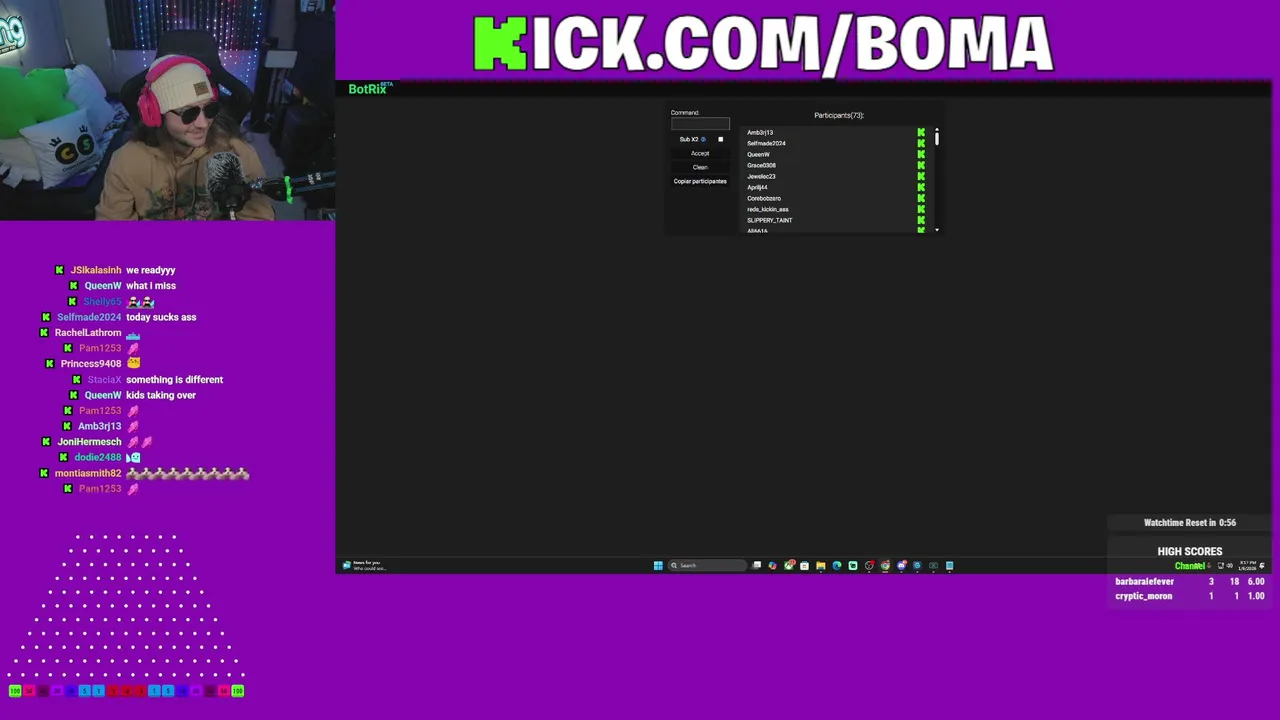Viewport: 1280px width, 720px height.
Task: Select participant QueenW in list
Action: 758,154
